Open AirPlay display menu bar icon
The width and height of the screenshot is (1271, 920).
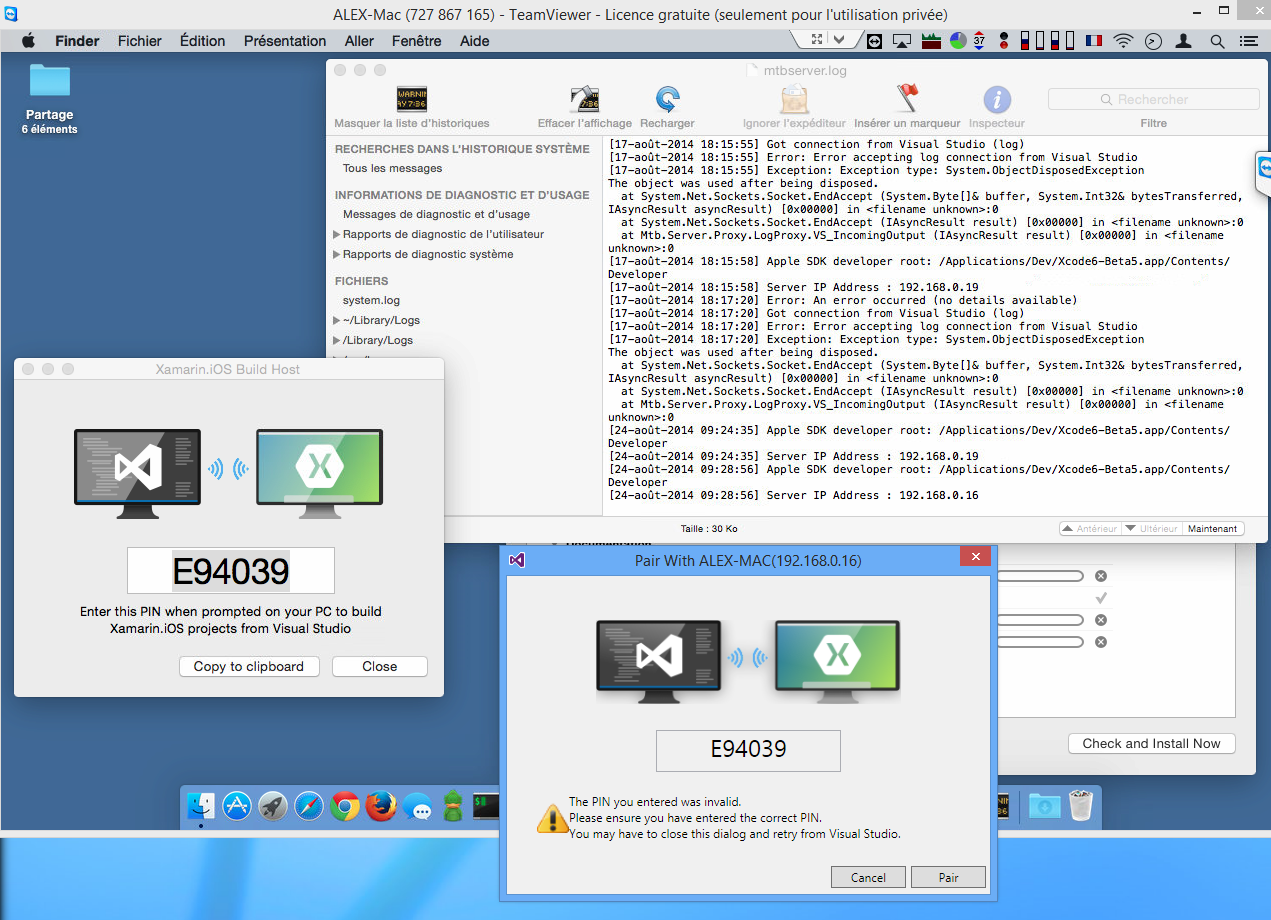point(902,41)
